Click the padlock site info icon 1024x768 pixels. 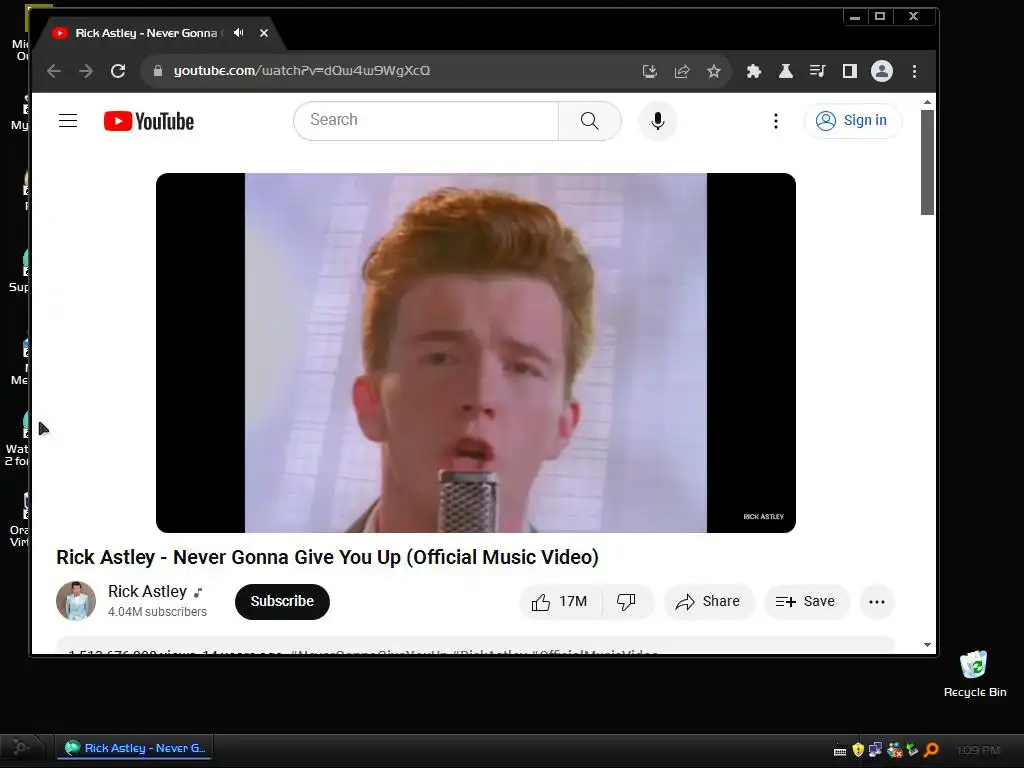point(157,71)
